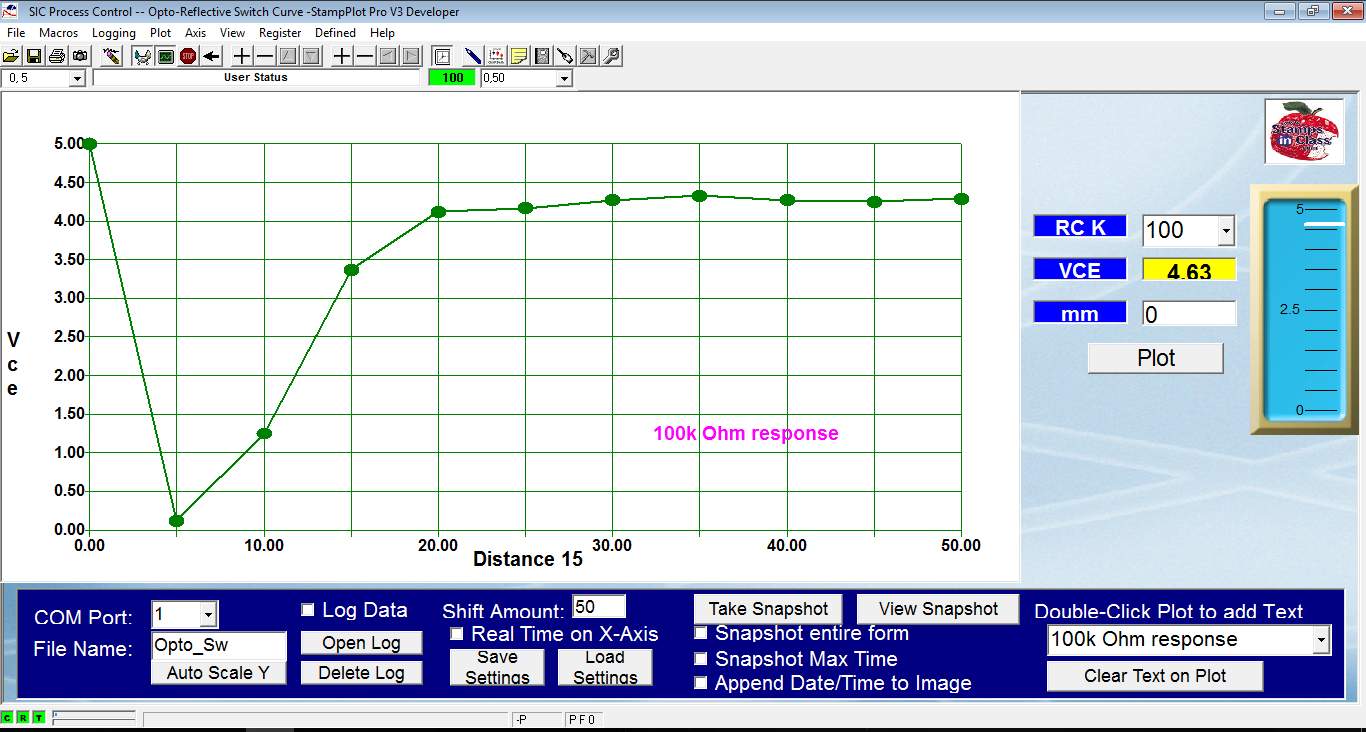Click the clear plot pencil-eraser icon
The width and height of the screenshot is (1366, 732).
pyautogui.click(x=112, y=56)
